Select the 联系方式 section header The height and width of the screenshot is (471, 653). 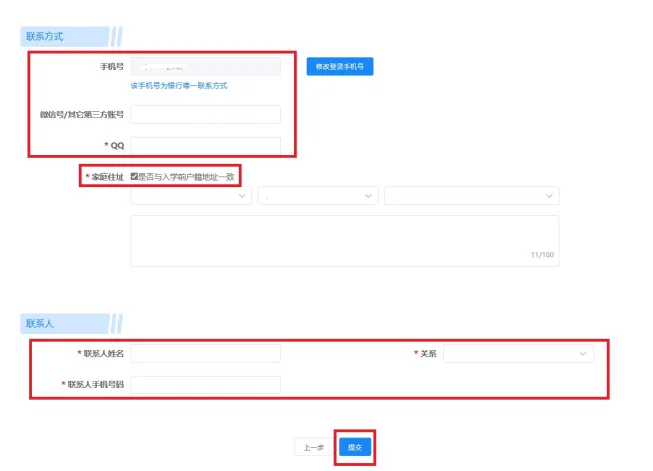[45, 37]
